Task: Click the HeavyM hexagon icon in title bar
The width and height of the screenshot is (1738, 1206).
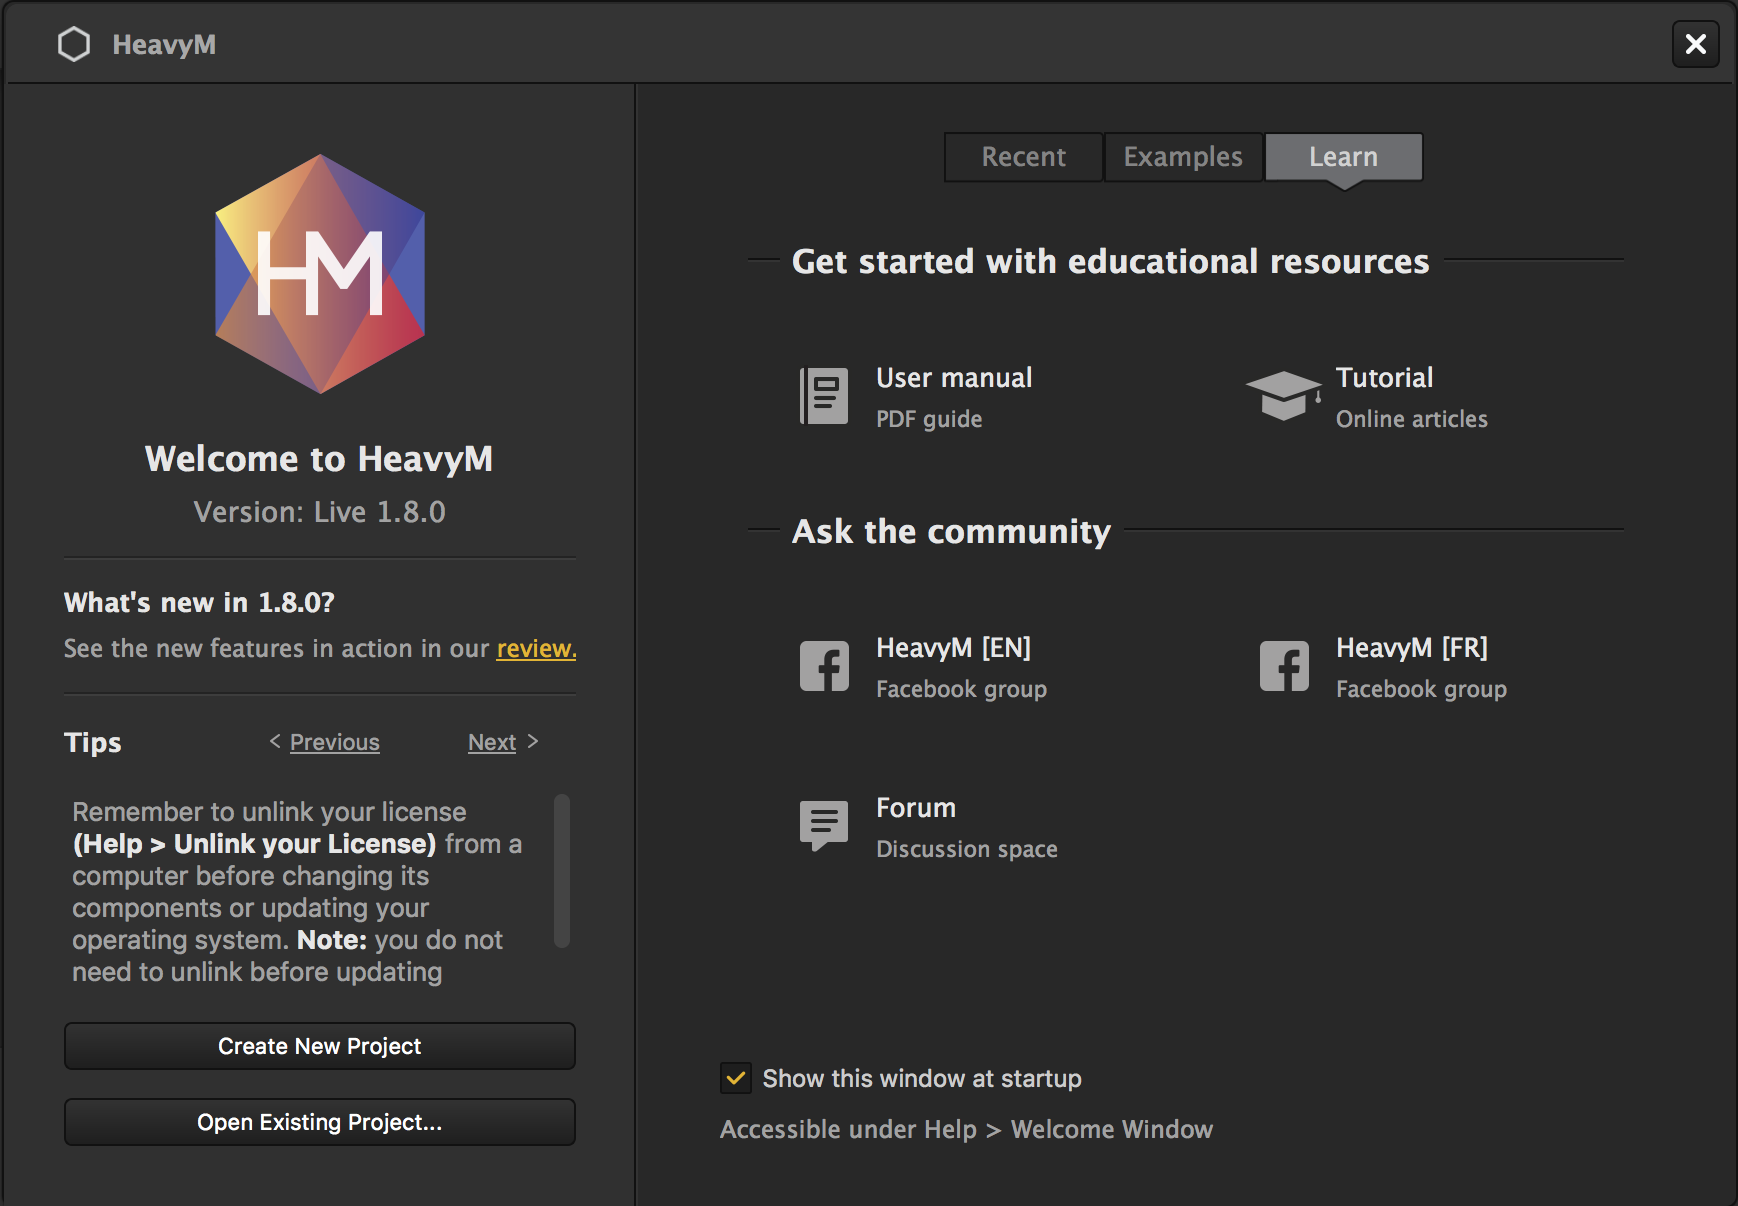Action: click(74, 44)
